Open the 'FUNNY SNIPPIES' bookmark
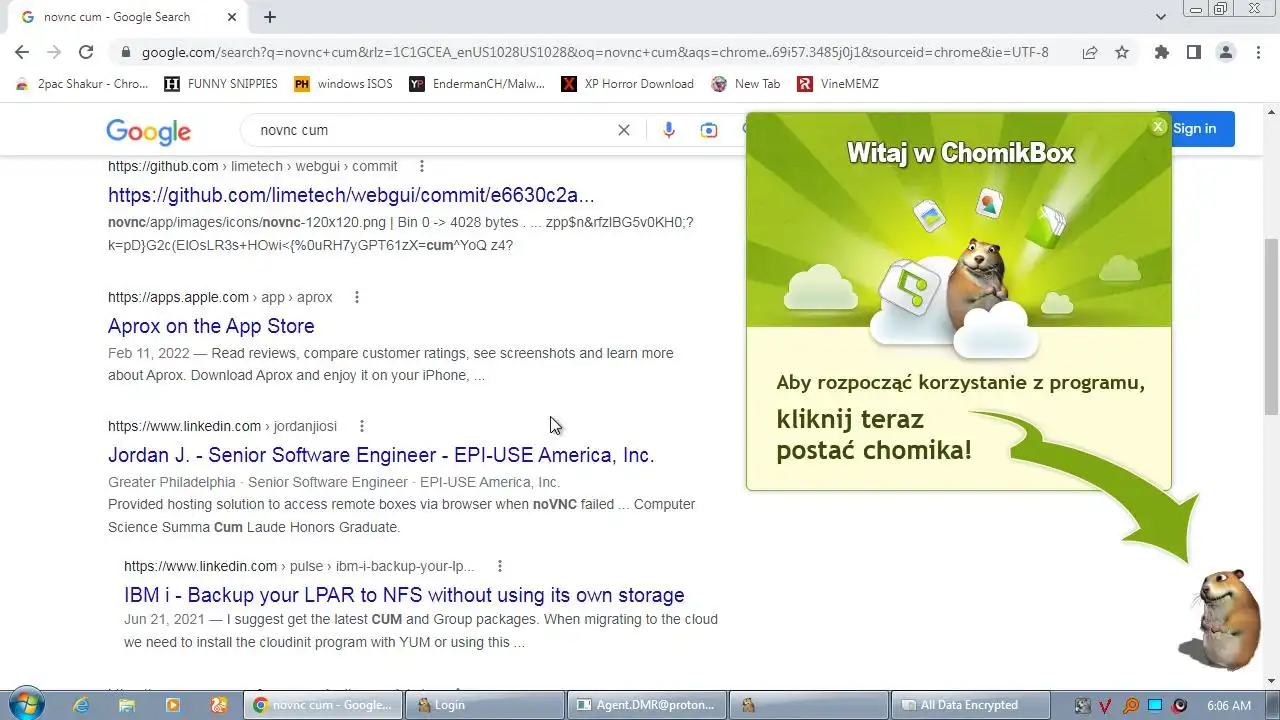Image resolution: width=1280 pixels, height=720 pixels. pyautogui.click(x=221, y=84)
